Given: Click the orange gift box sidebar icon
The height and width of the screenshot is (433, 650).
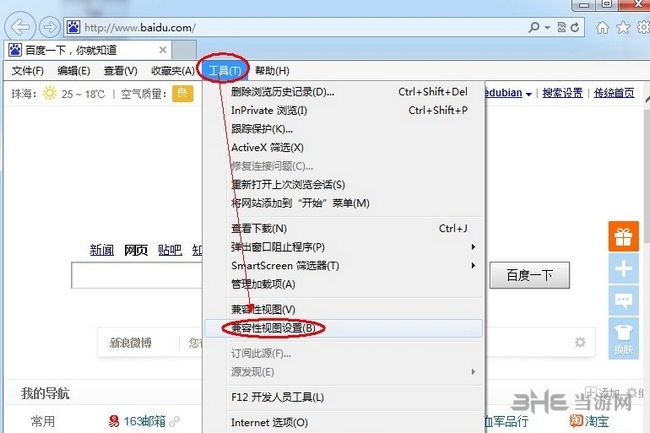Looking at the screenshot, I should point(623,236).
